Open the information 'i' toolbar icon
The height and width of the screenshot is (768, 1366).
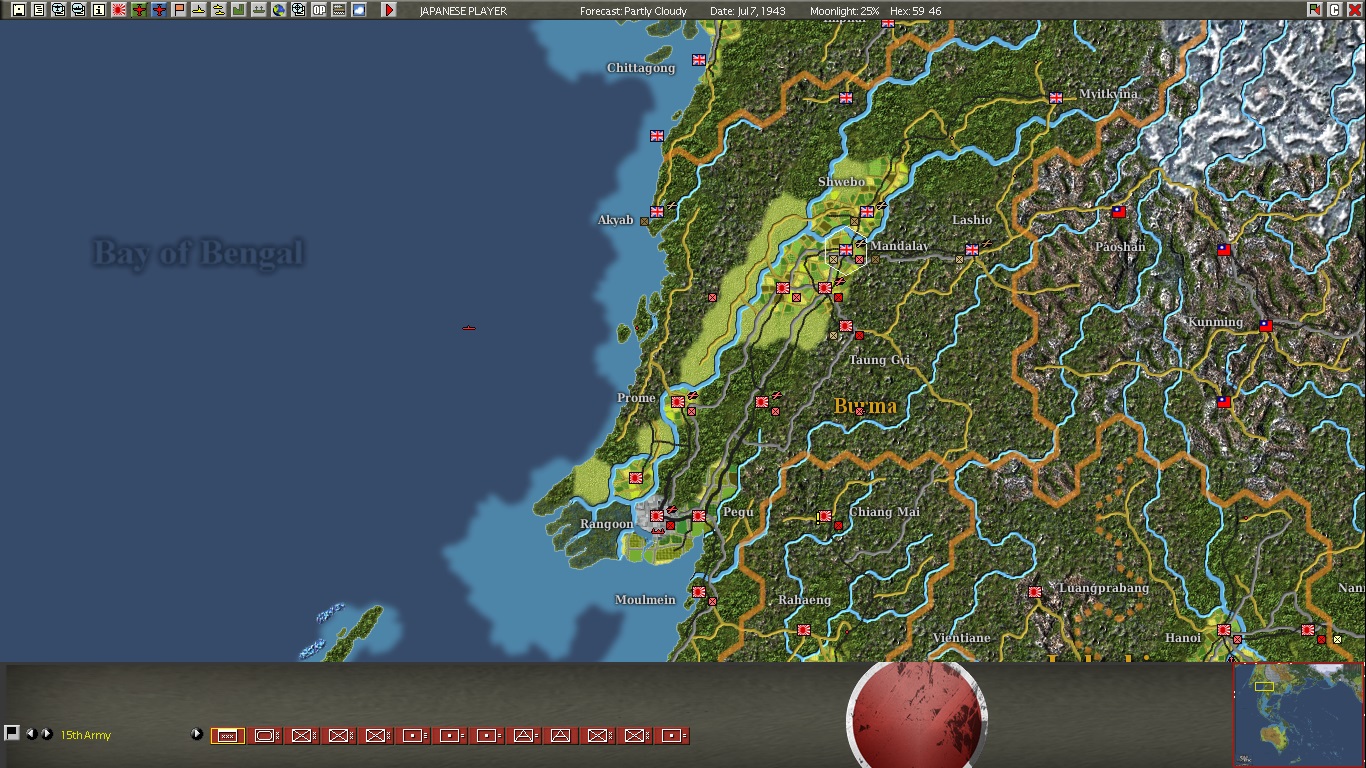click(99, 10)
